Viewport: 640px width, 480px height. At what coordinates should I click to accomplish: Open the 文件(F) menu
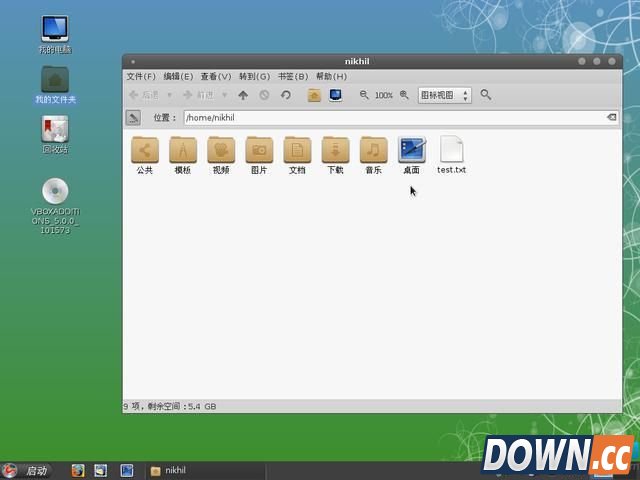point(140,76)
